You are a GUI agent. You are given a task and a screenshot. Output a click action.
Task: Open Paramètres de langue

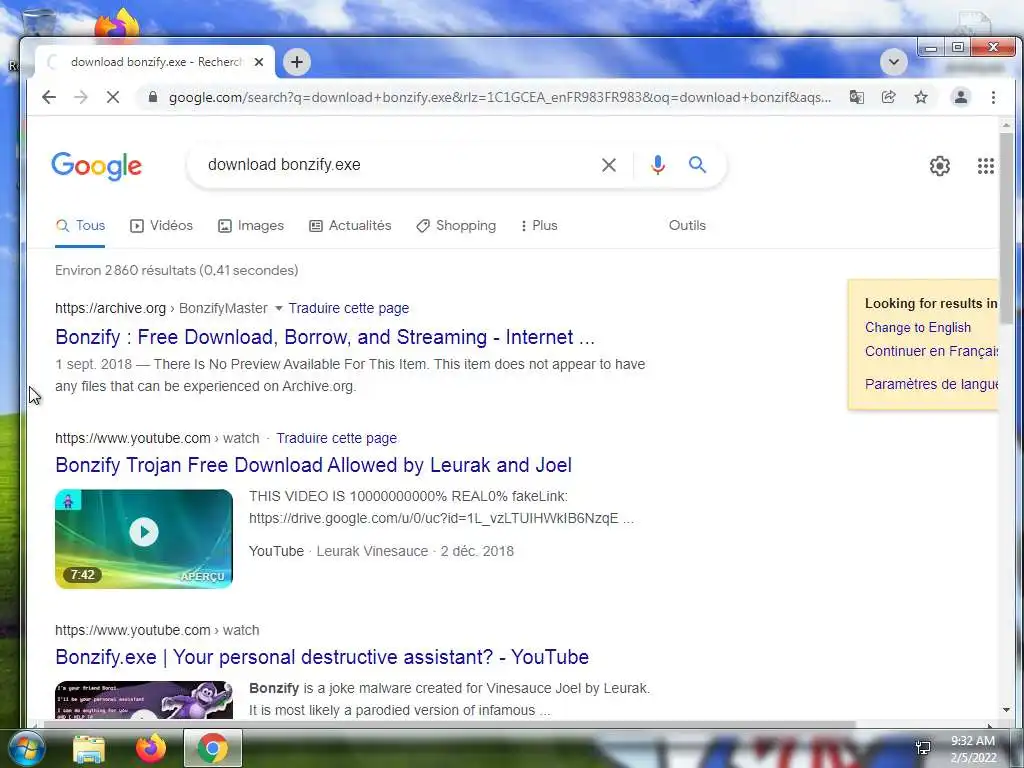tap(931, 385)
